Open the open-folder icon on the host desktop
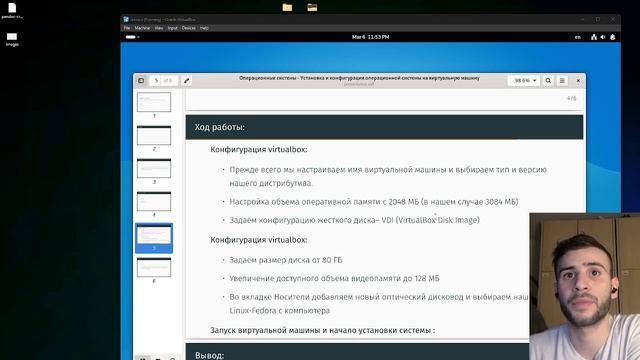 pyautogui.click(x=312, y=7)
